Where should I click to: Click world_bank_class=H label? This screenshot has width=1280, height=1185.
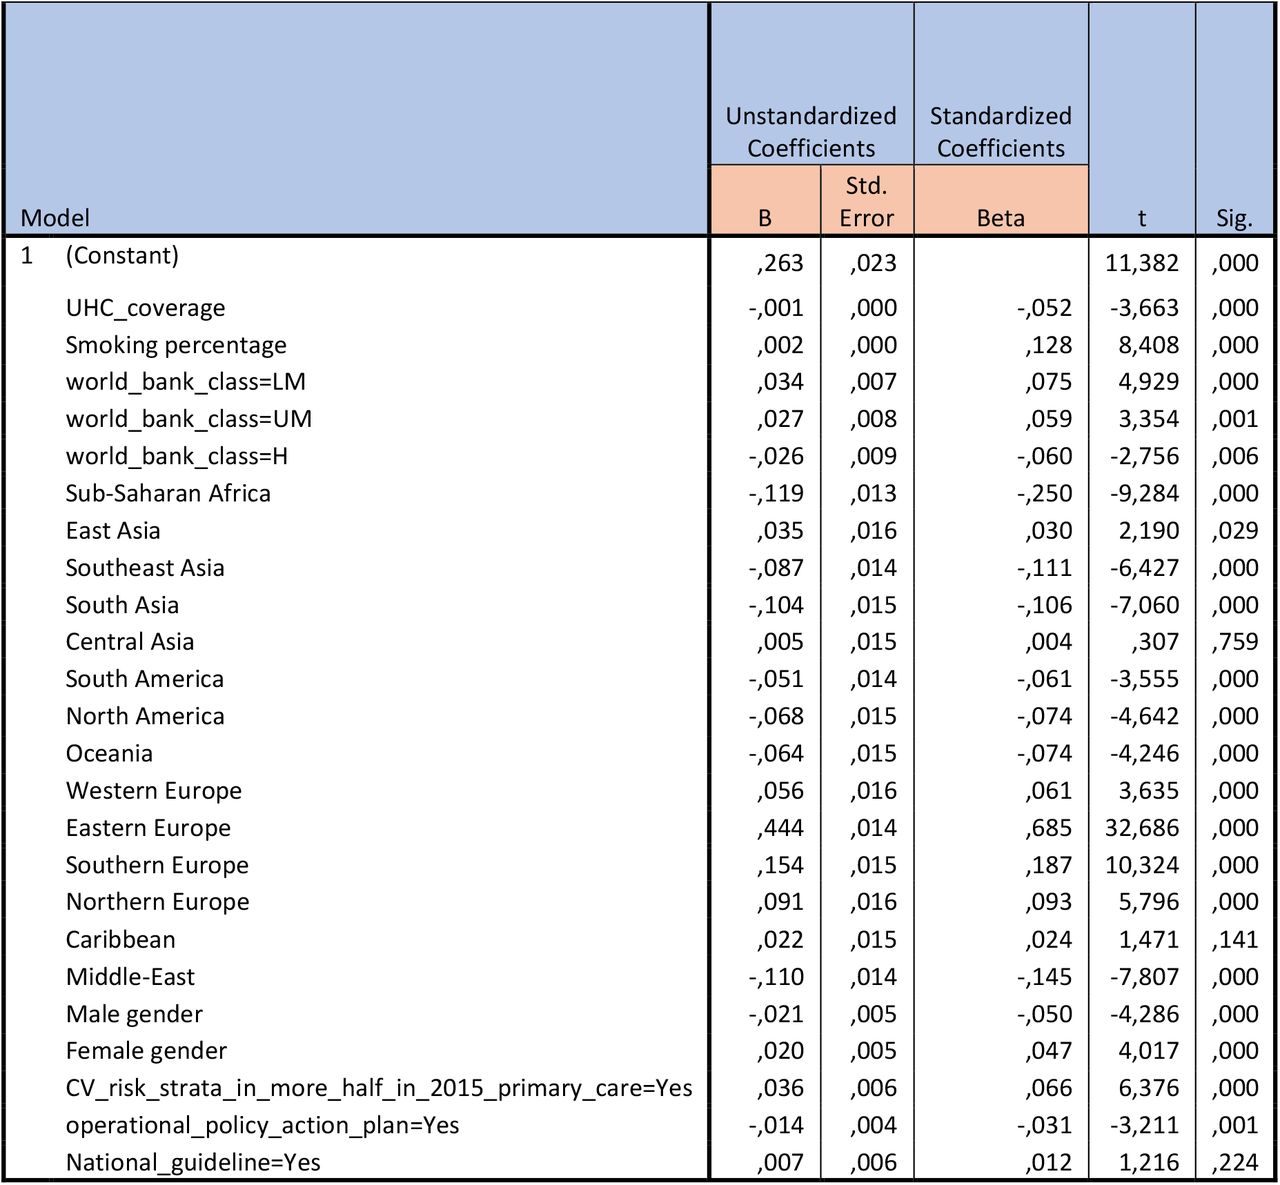tap(177, 456)
